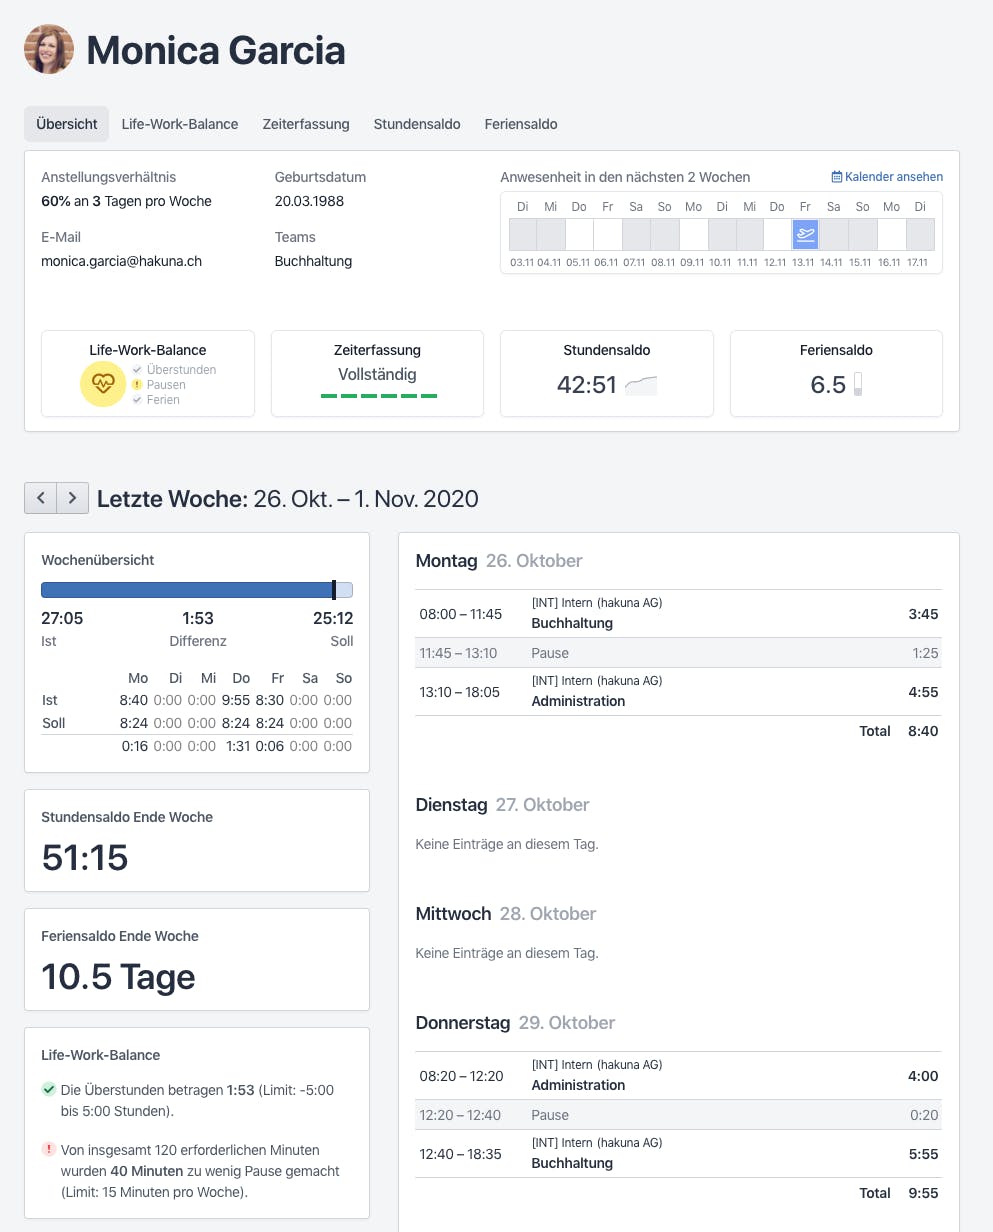Select the 09.11 day cell in Anwesenheit calendar

(693, 235)
